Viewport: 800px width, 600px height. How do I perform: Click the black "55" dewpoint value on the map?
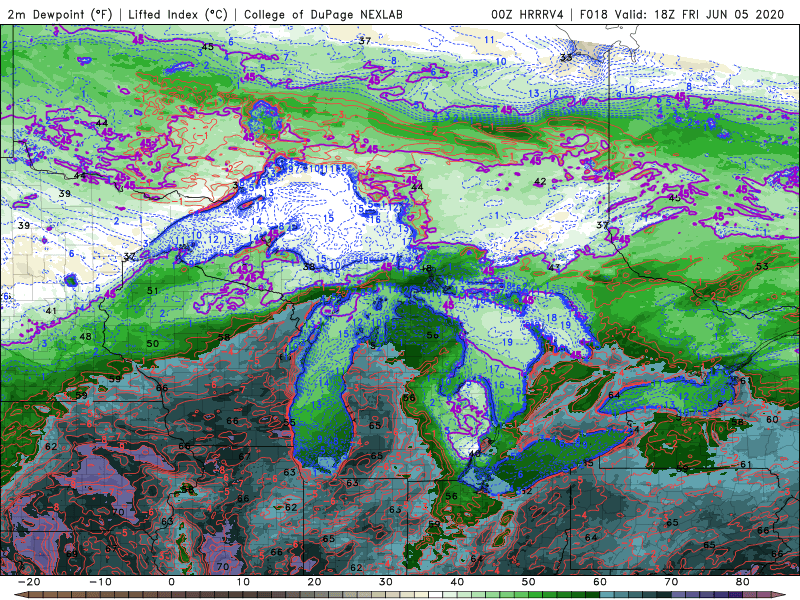pyautogui.click(x=289, y=422)
